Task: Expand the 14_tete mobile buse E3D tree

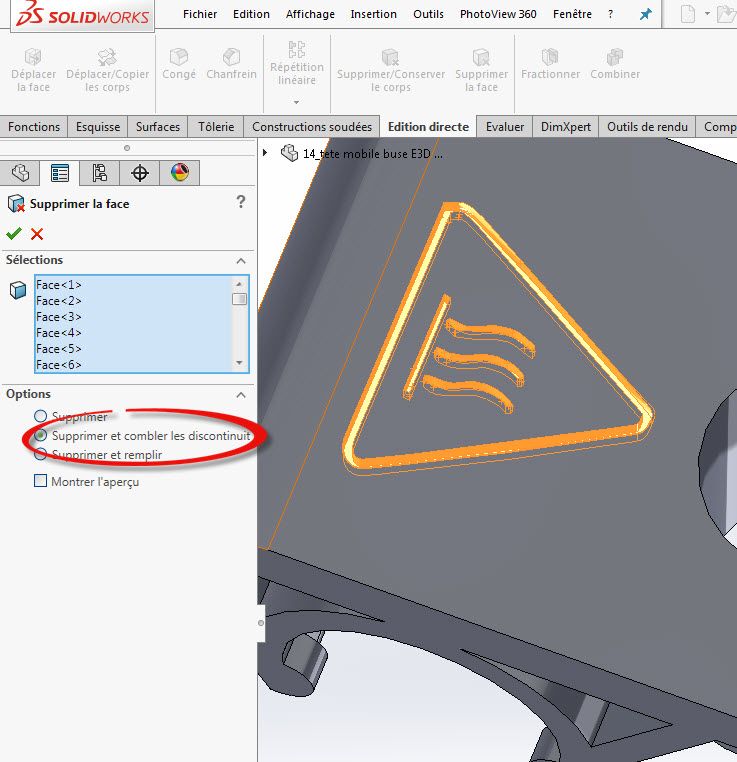Action: tap(265, 153)
